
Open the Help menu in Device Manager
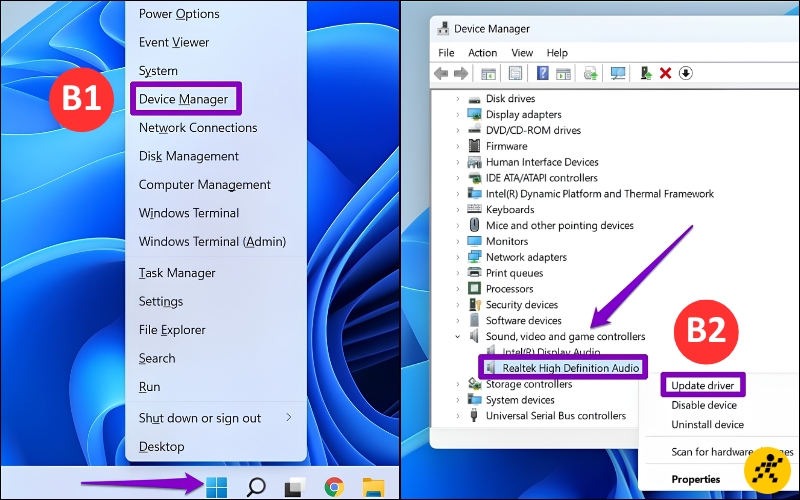[x=557, y=53]
